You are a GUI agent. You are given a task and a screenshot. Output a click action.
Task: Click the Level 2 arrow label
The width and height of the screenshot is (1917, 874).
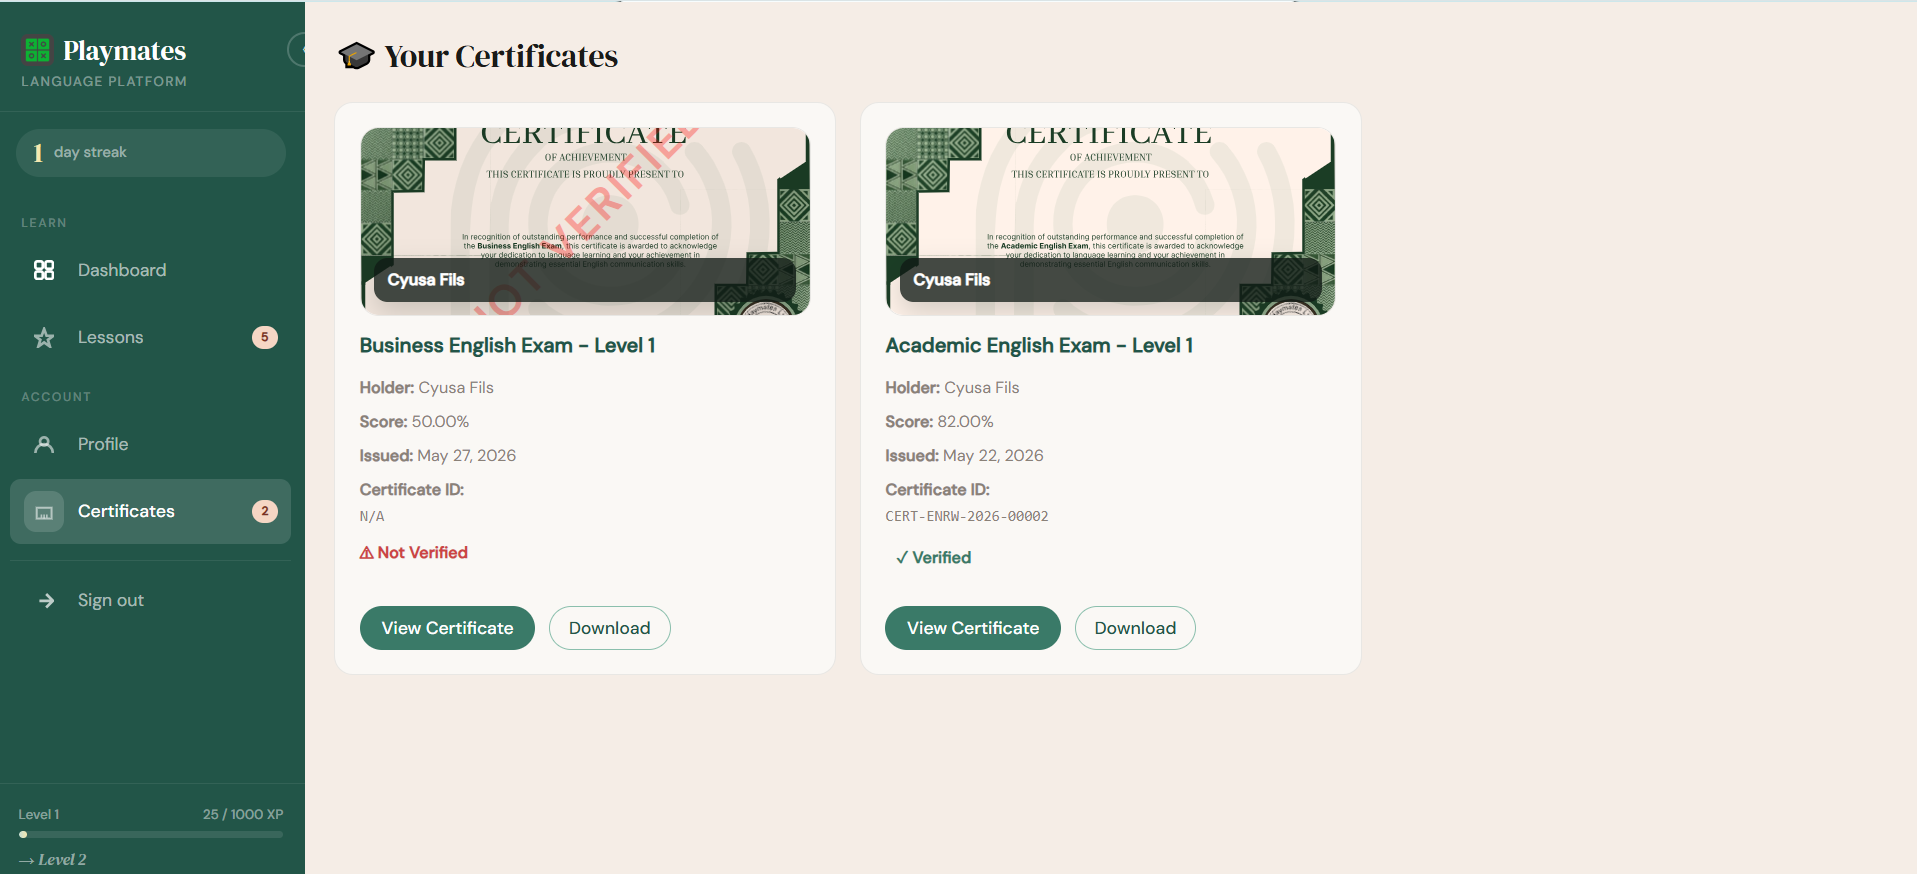(x=53, y=860)
